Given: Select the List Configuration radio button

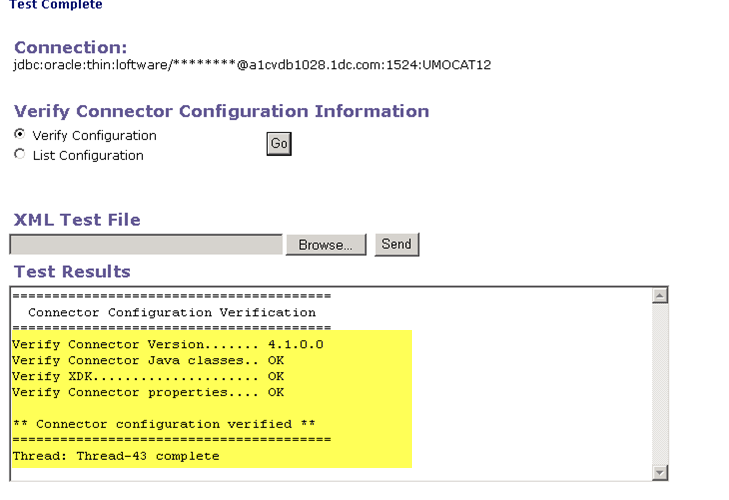Looking at the screenshot, I should click(19, 154).
